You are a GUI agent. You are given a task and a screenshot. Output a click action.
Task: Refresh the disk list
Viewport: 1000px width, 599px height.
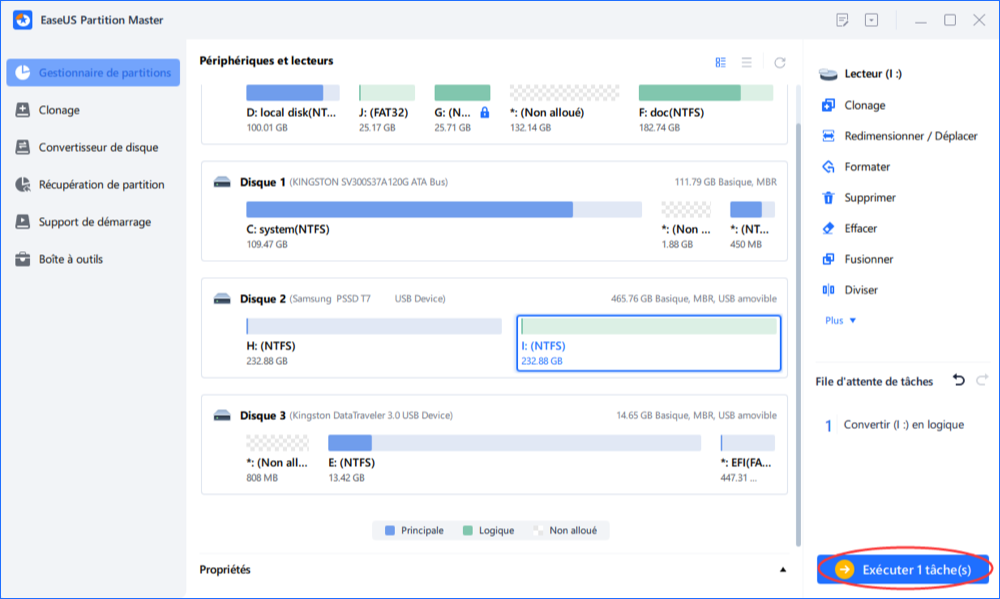[780, 62]
